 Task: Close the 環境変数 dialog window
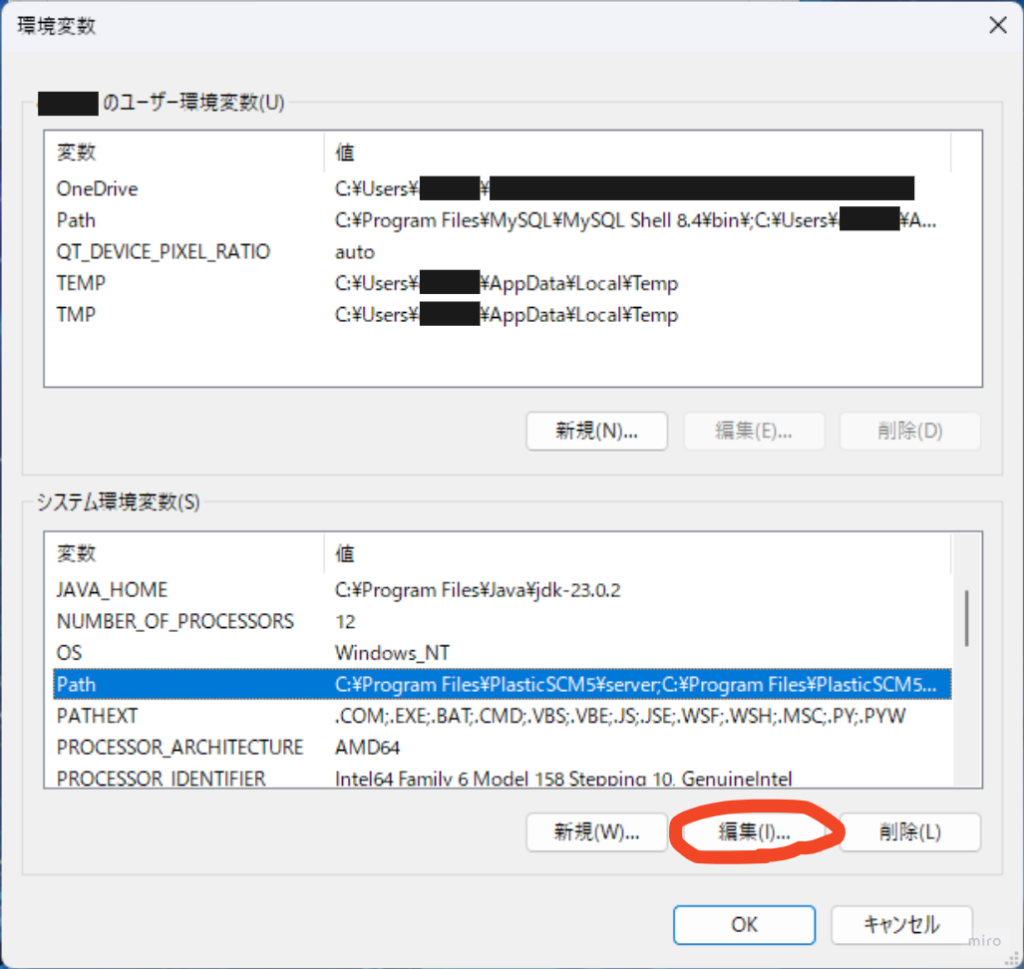[x=997, y=26]
